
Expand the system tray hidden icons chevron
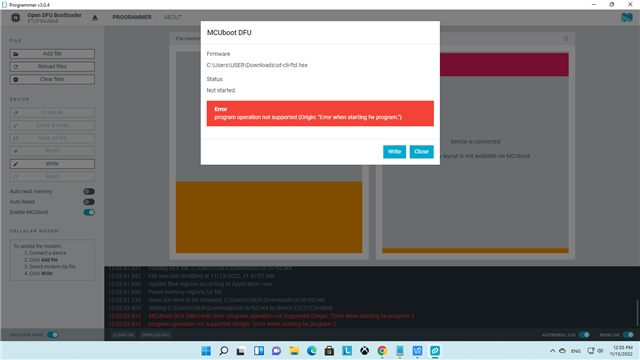[x=552, y=351]
